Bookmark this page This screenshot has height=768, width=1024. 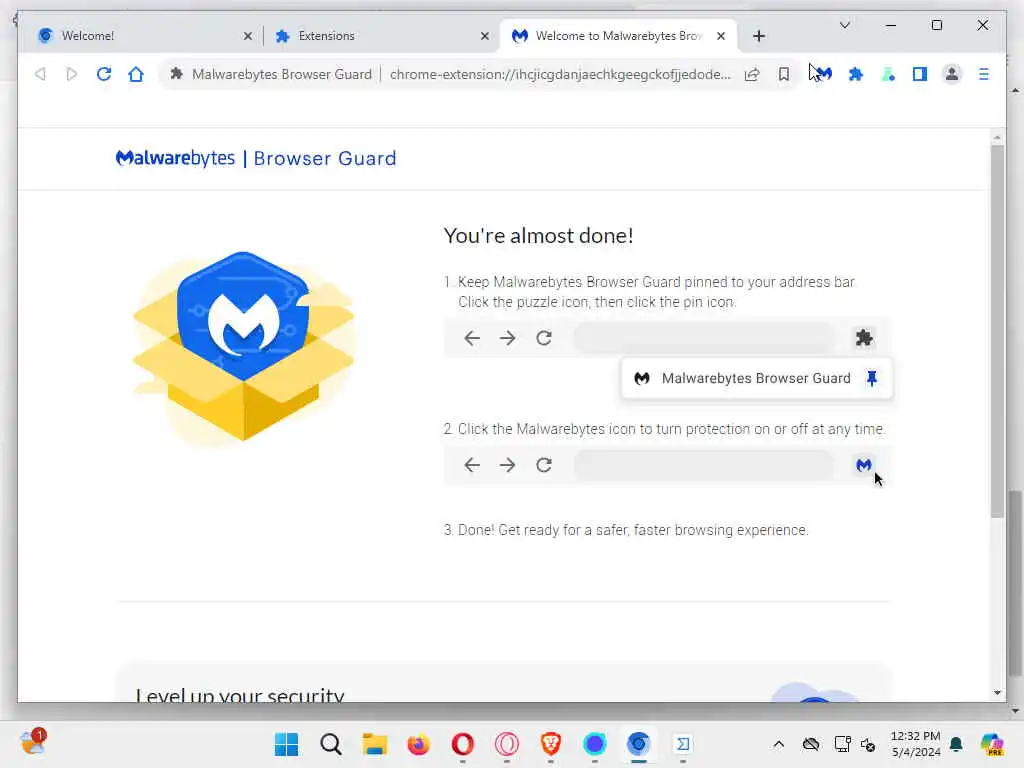coord(784,74)
